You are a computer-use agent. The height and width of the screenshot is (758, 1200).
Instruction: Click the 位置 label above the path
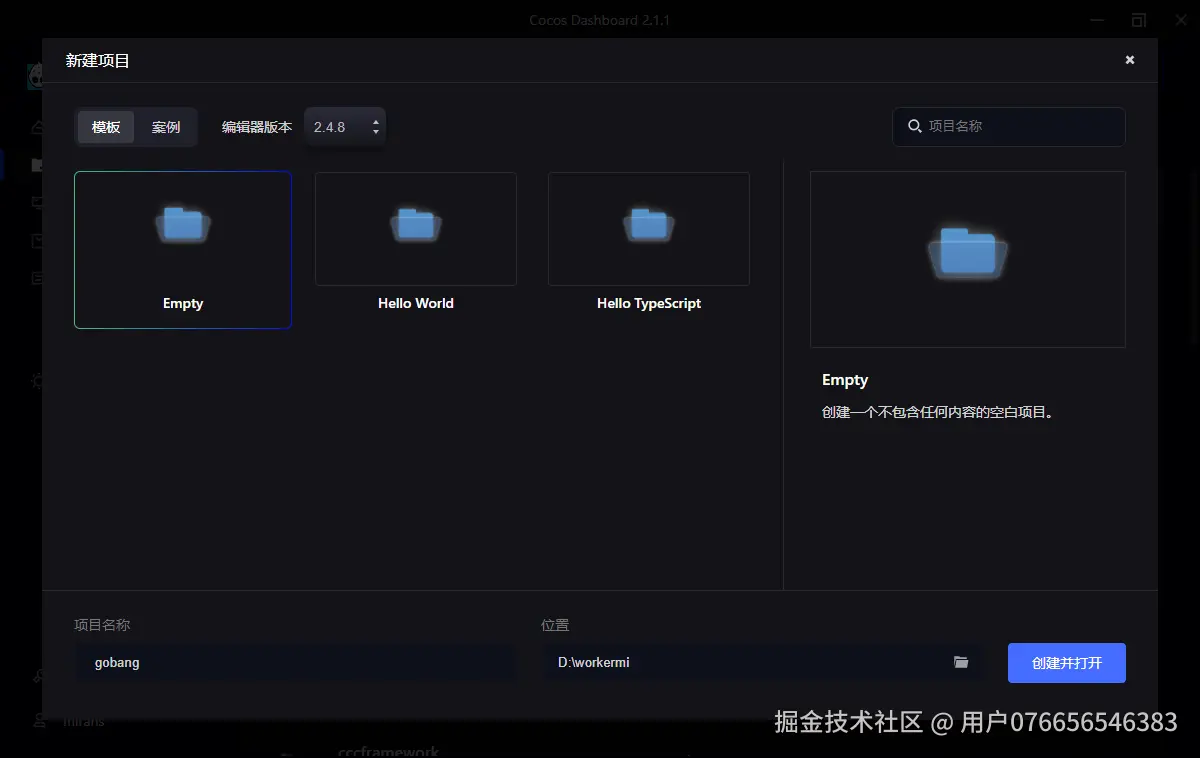pos(555,625)
